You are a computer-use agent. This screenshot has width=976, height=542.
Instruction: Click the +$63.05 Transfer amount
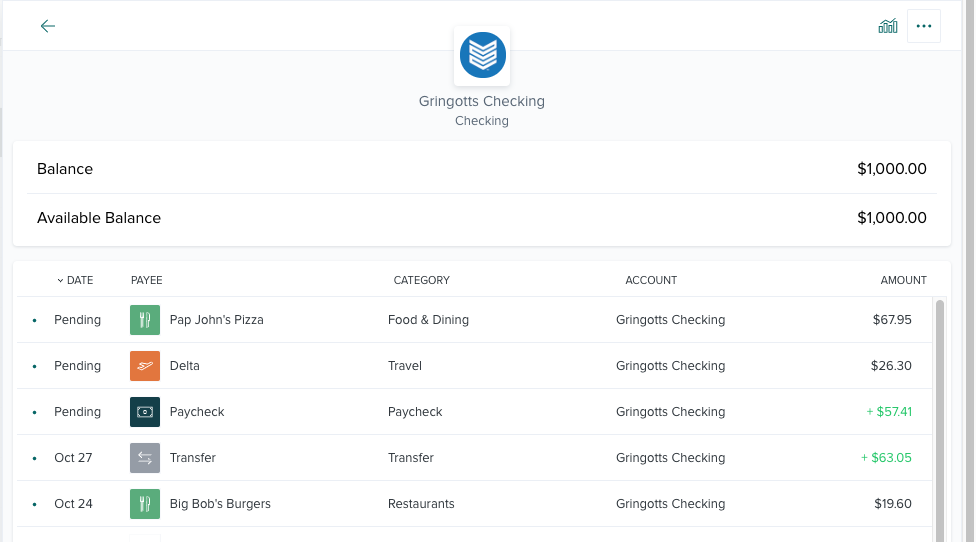886,458
